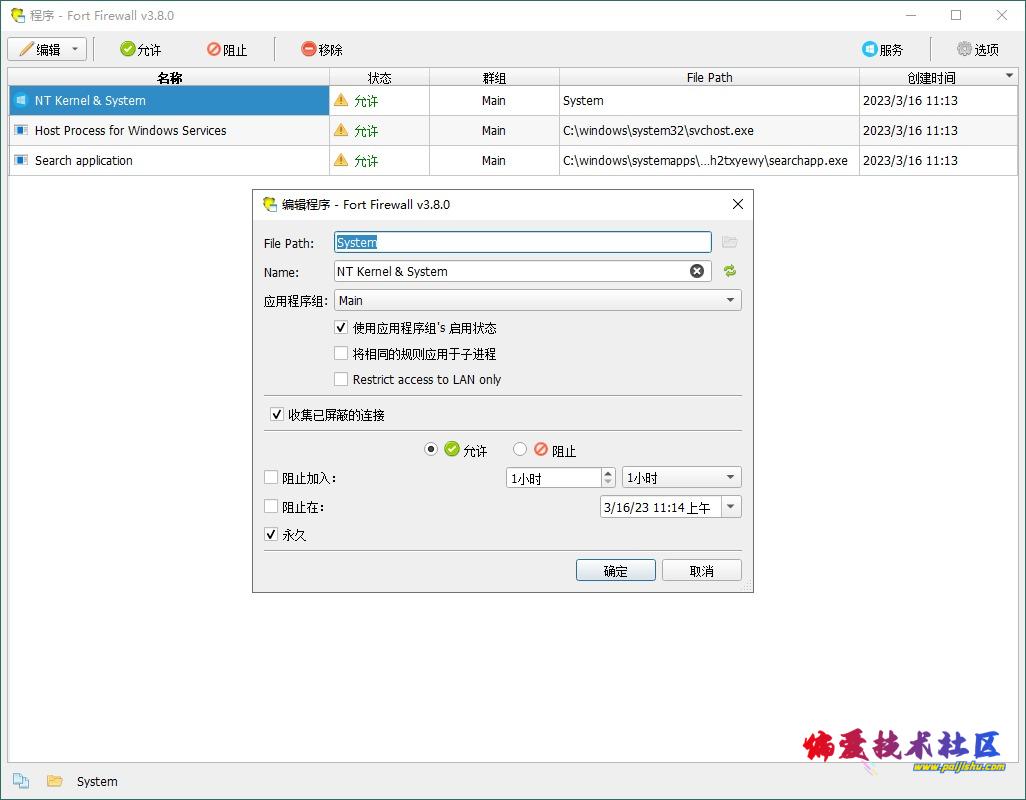The height and width of the screenshot is (800, 1026).
Task: Enable the 阻止在 checkbox
Action: pyautogui.click(x=271, y=506)
